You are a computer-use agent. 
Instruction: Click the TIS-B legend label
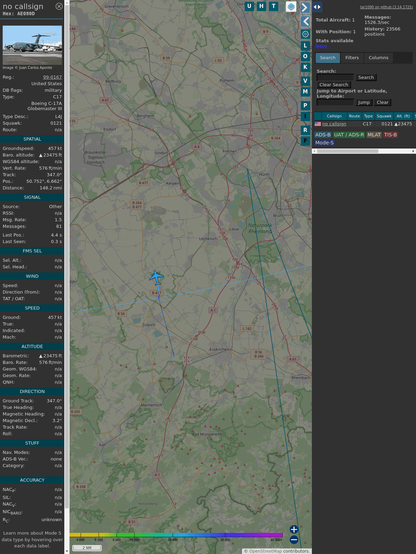tap(390, 135)
